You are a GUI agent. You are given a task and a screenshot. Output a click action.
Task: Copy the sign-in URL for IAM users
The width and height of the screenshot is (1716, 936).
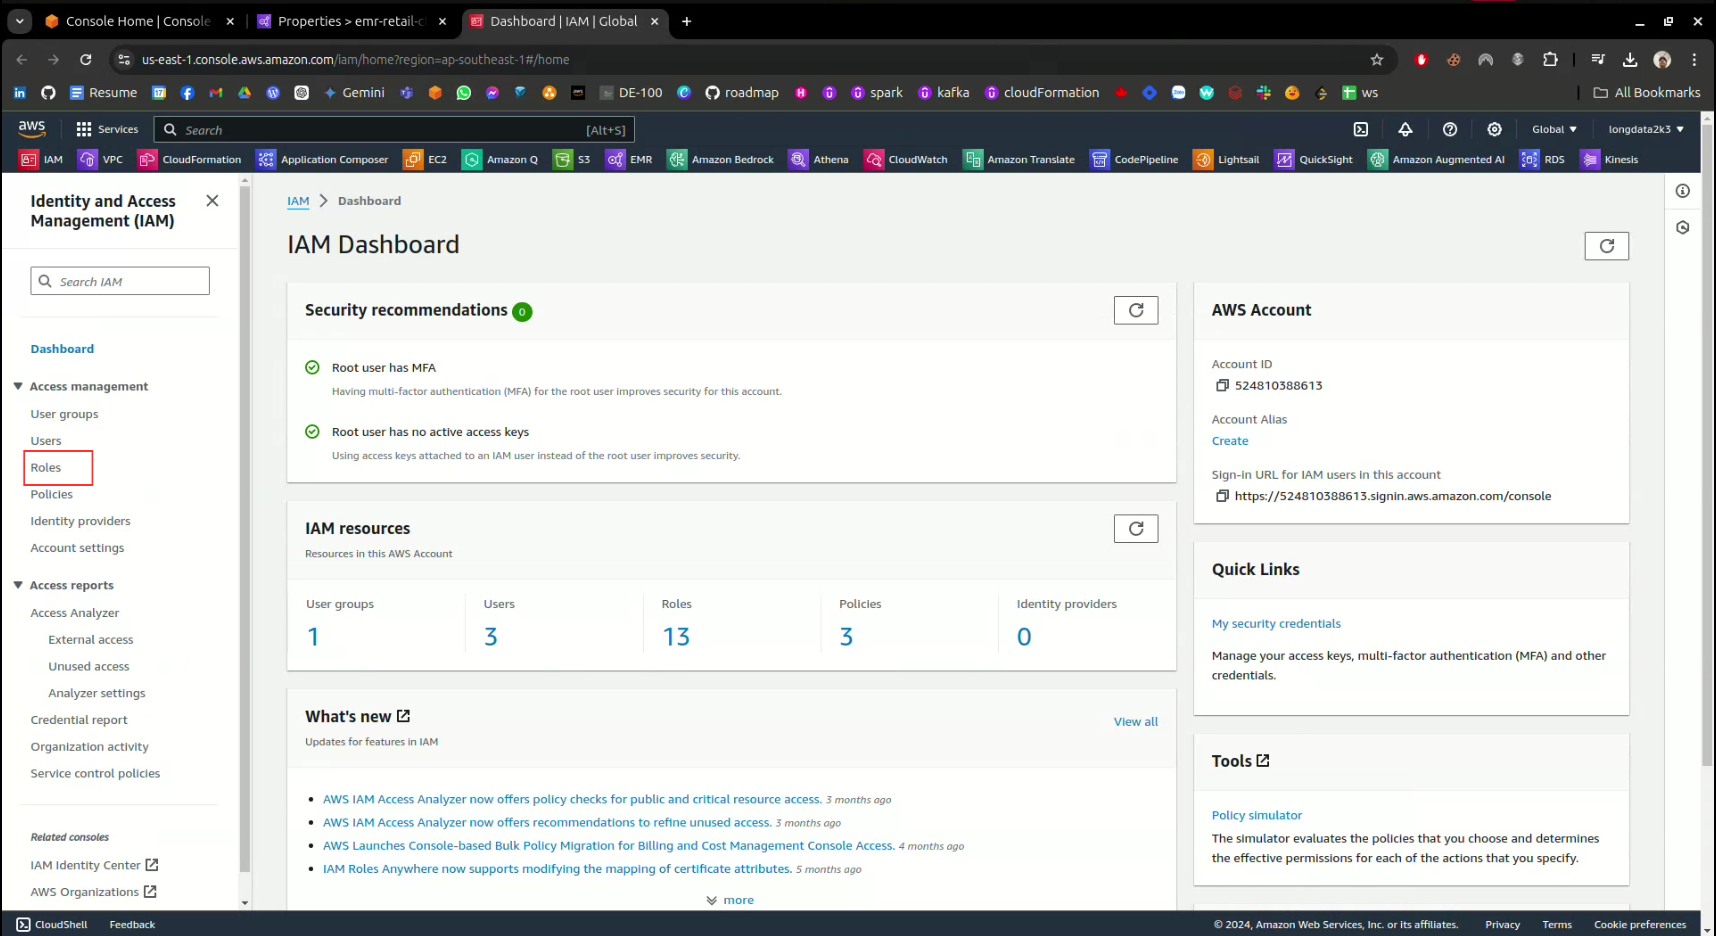point(1221,496)
